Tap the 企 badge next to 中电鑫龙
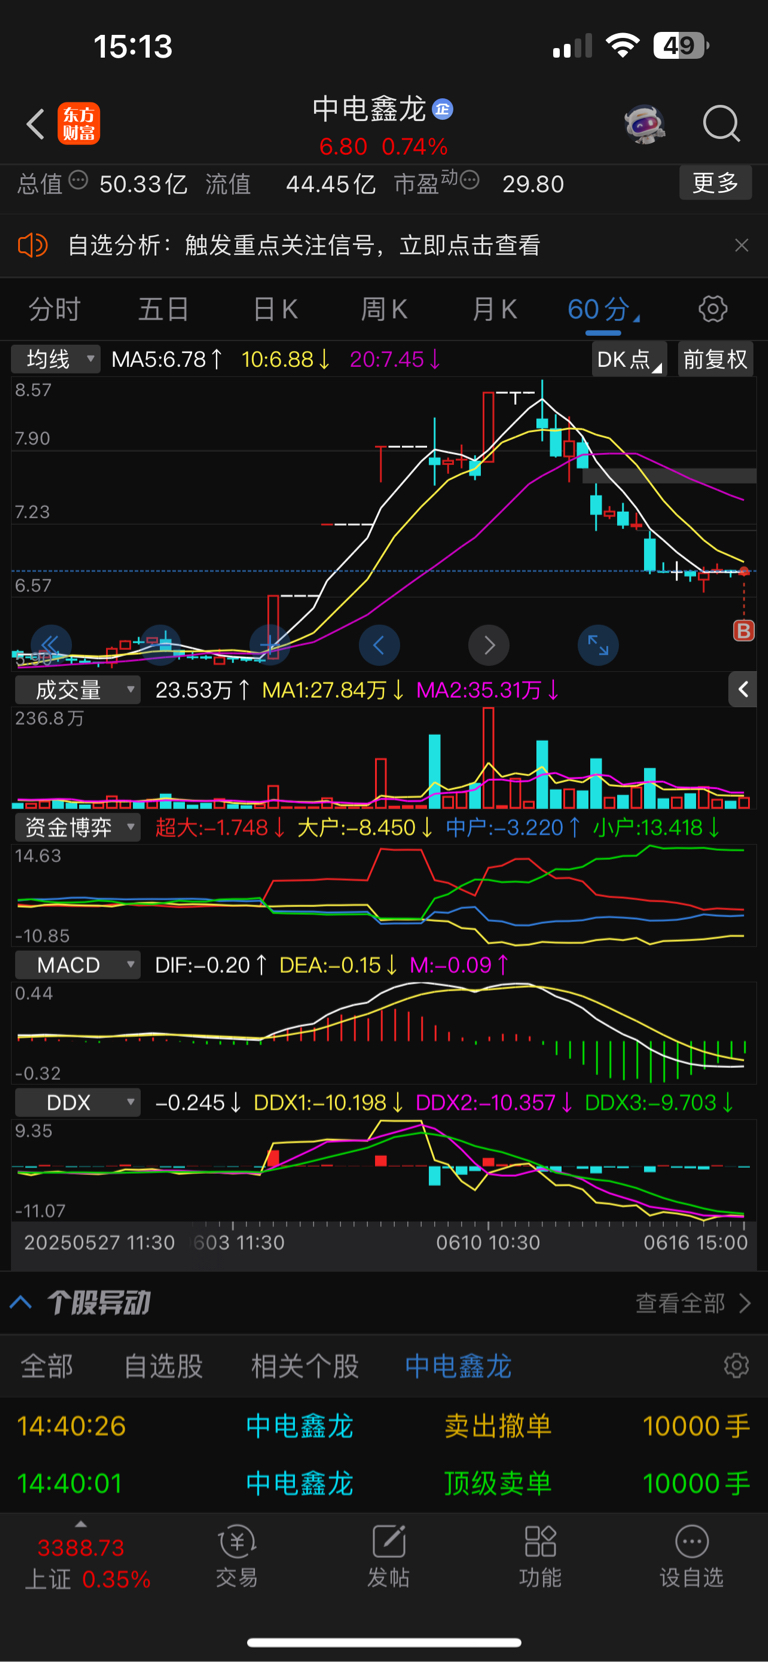The height and width of the screenshot is (1662, 768). pyautogui.click(x=443, y=109)
